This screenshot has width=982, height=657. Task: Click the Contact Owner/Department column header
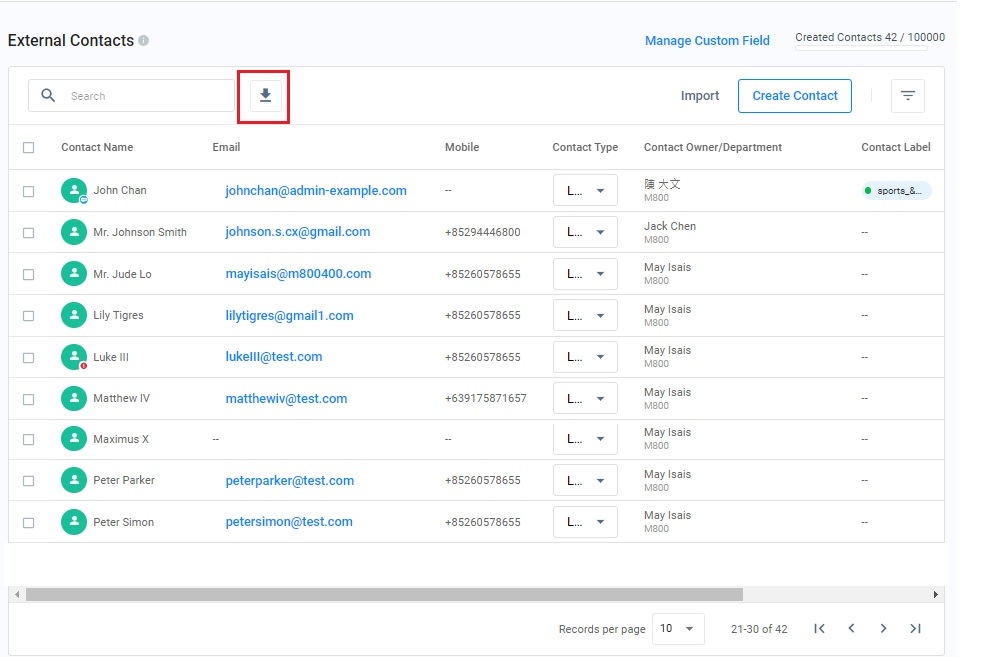pyautogui.click(x=712, y=148)
